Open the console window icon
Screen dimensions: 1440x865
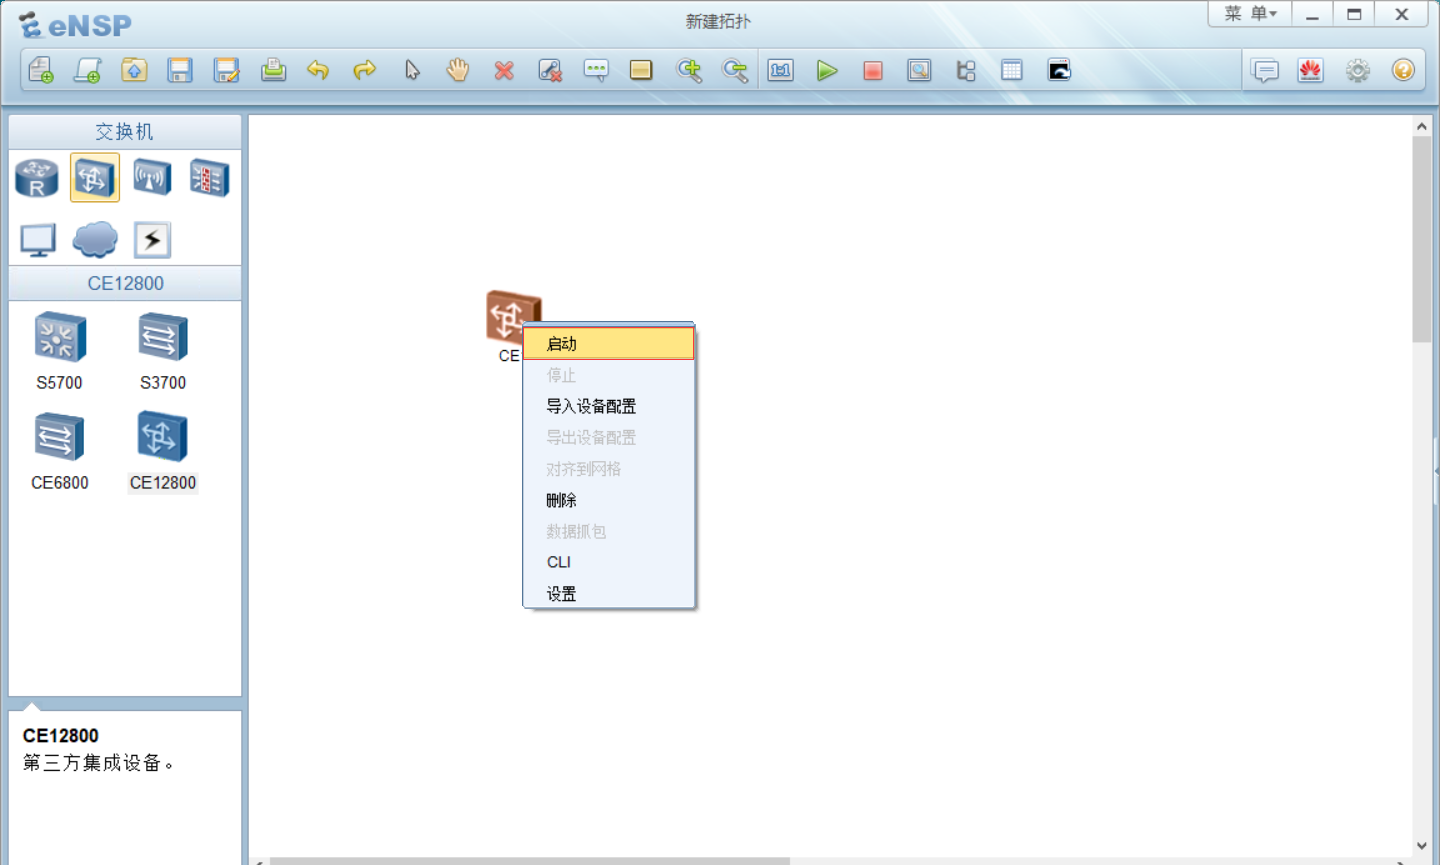(1059, 70)
